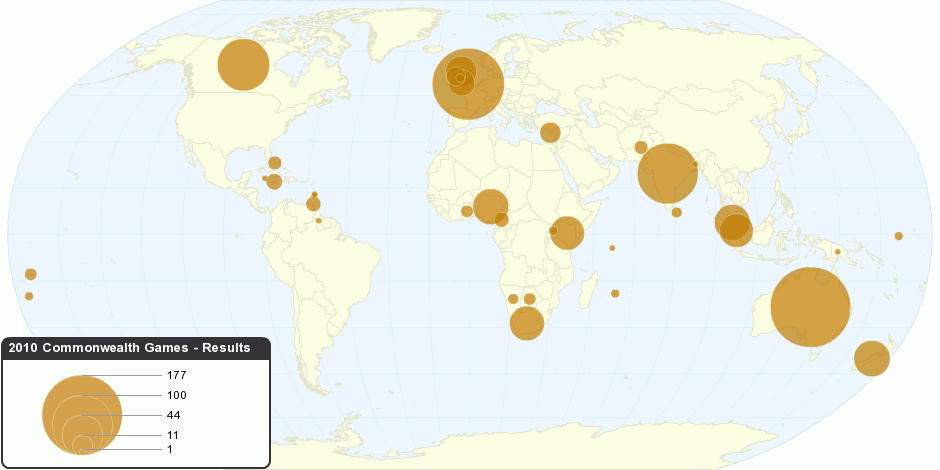This screenshot has width=940, height=470.
Task: Click the bubble over Canada
Action: click(x=243, y=64)
